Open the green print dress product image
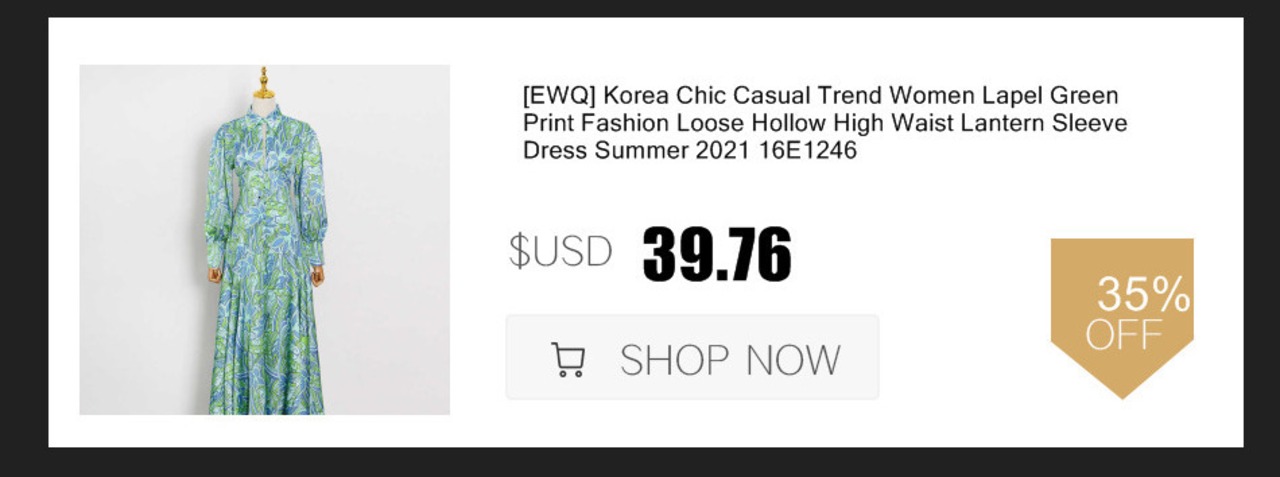 pyautogui.click(x=265, y=240)
